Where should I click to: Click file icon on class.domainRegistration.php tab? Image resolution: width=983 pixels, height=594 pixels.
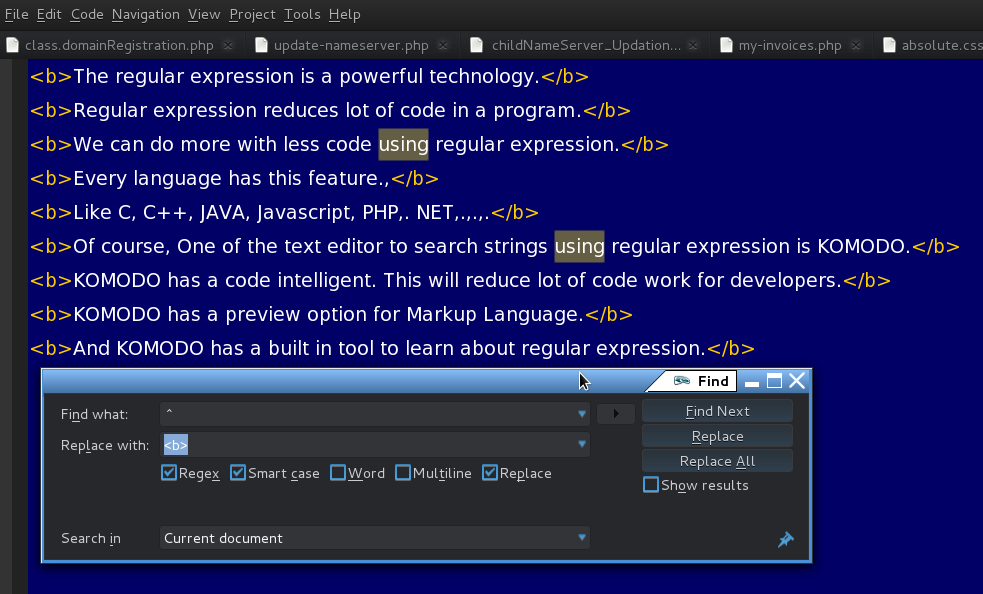pos(13,45)
